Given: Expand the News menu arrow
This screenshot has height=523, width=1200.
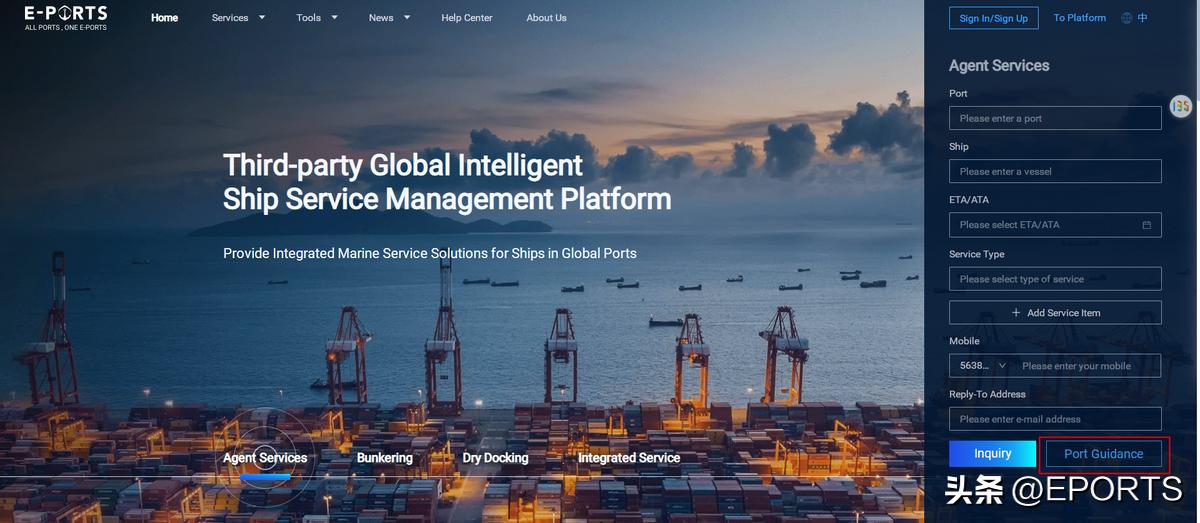Looking at the screenshot, I should (407, 18).
